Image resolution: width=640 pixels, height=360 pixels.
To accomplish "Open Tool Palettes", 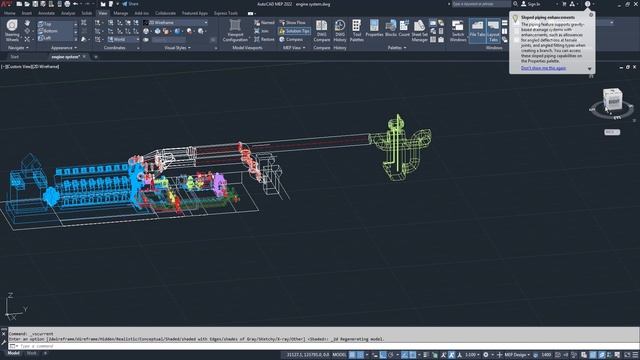I will pos(356,31).
